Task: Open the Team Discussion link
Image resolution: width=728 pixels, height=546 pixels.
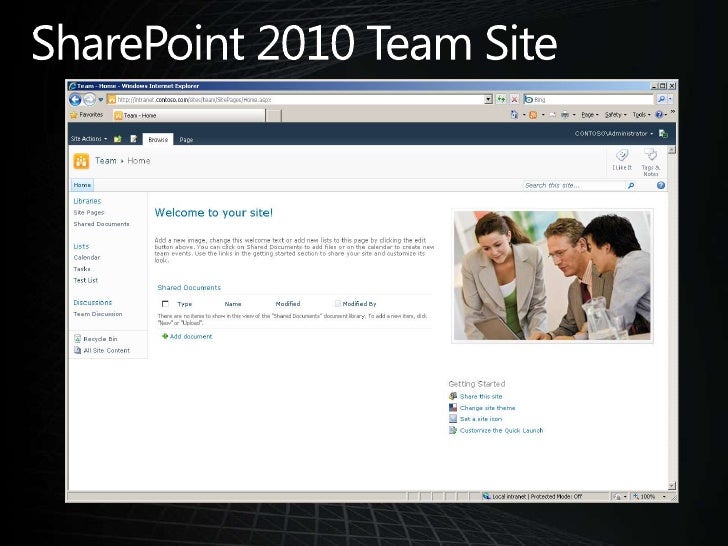Action: point(98,314)
